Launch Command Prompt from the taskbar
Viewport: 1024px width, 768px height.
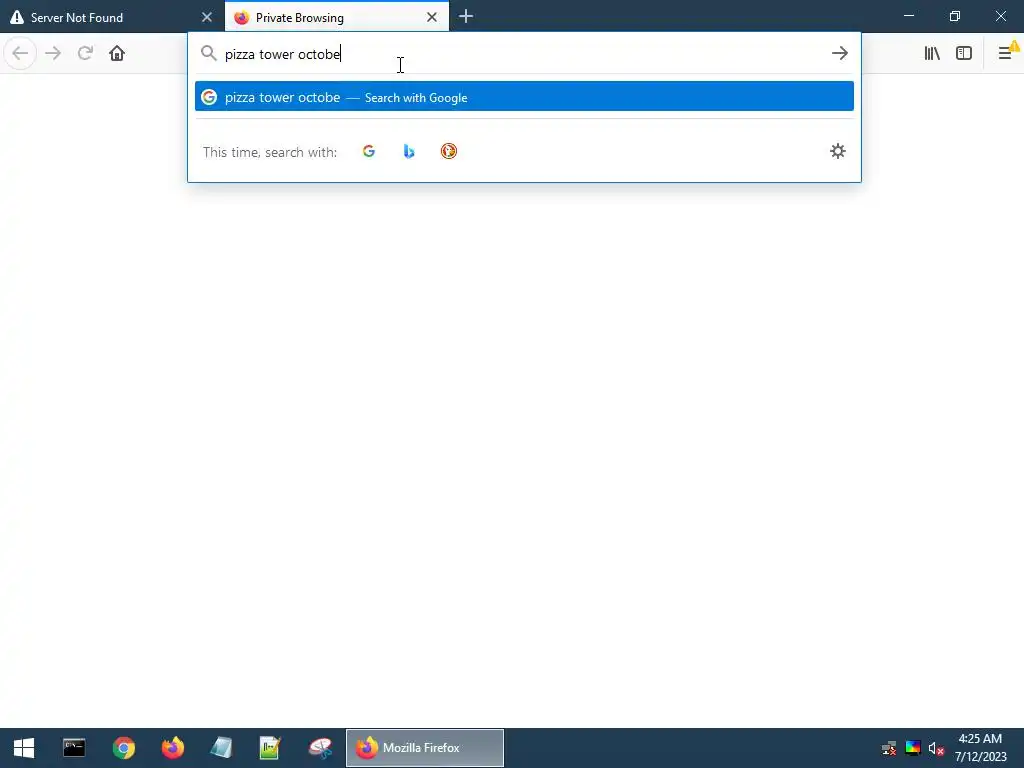click(x=74, y=748)
